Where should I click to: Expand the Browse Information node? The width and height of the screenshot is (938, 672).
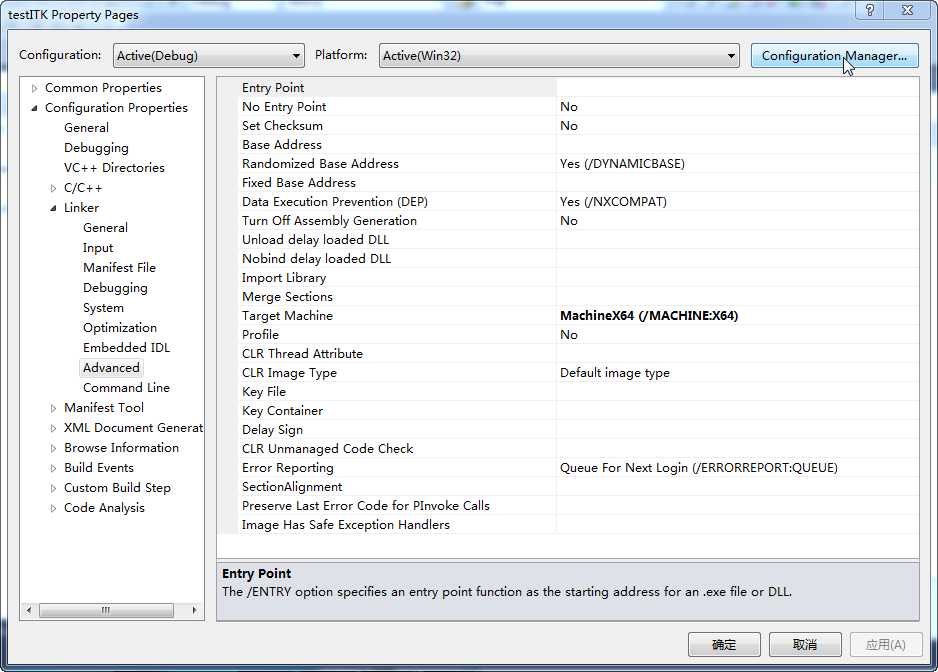click(53, 448)
